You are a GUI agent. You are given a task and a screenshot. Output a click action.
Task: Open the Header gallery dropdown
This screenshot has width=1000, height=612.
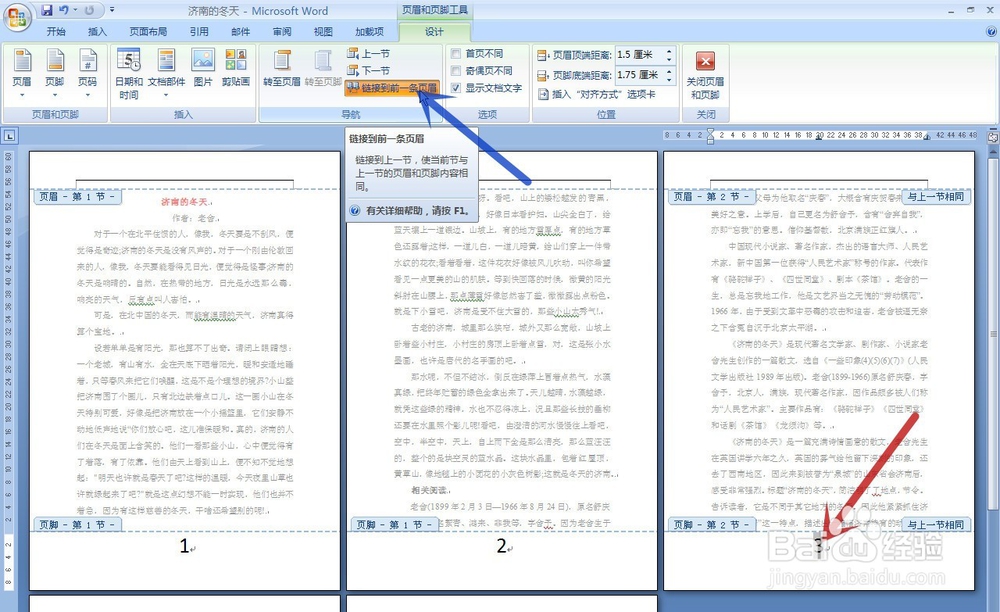23,94
